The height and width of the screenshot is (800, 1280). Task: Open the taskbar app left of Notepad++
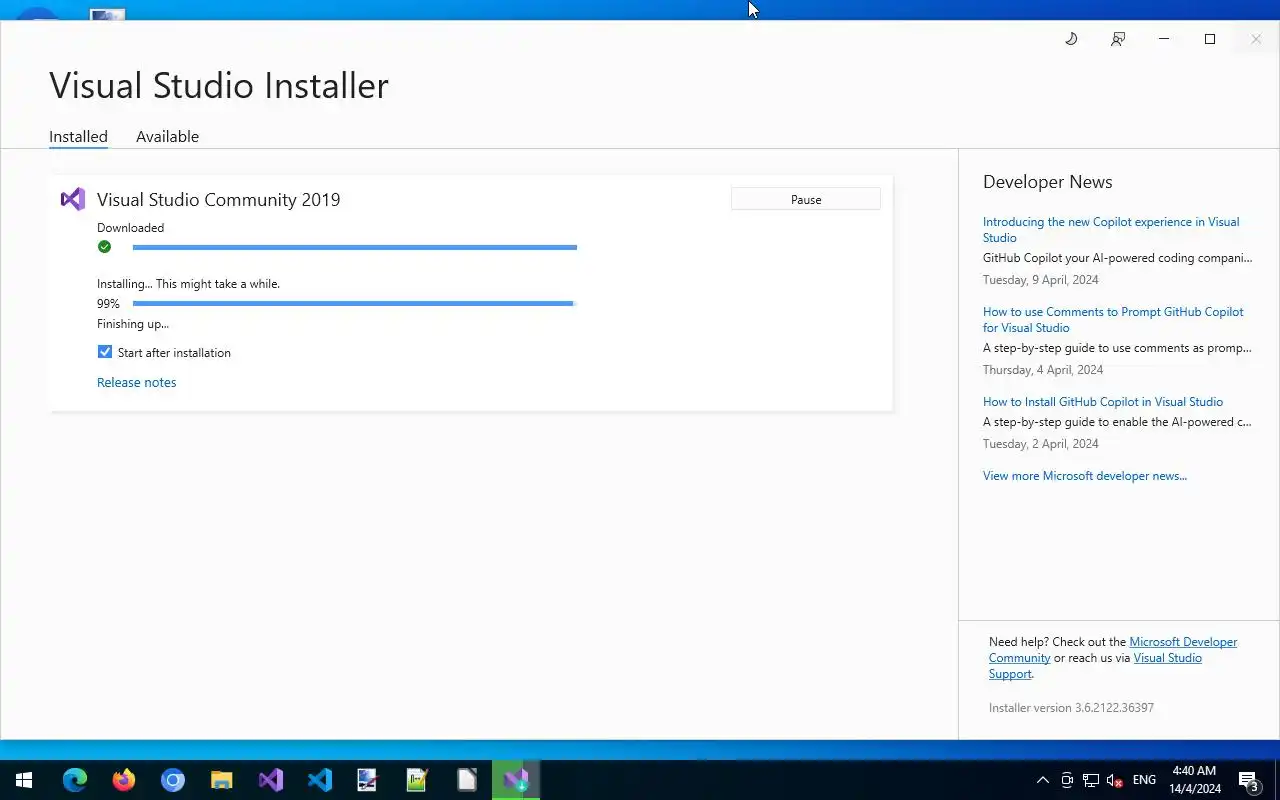click(x=368, y=780)
